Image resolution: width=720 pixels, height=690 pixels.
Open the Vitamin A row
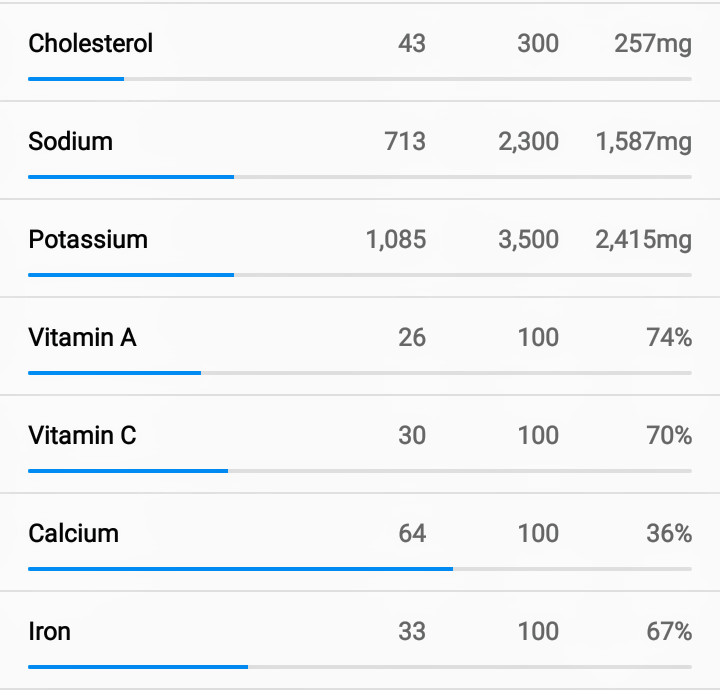point(360,346)
